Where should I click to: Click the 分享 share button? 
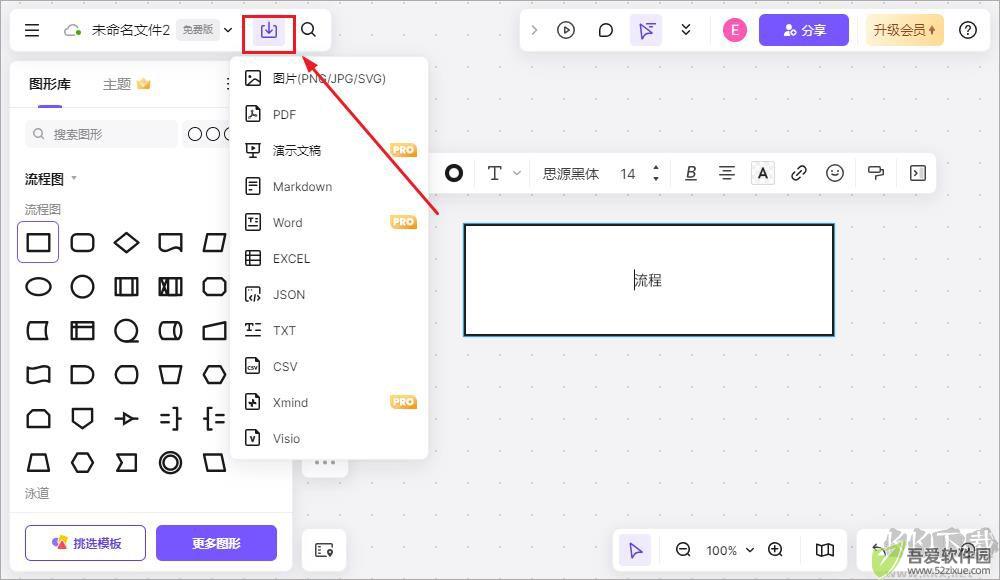coord(804,30)
